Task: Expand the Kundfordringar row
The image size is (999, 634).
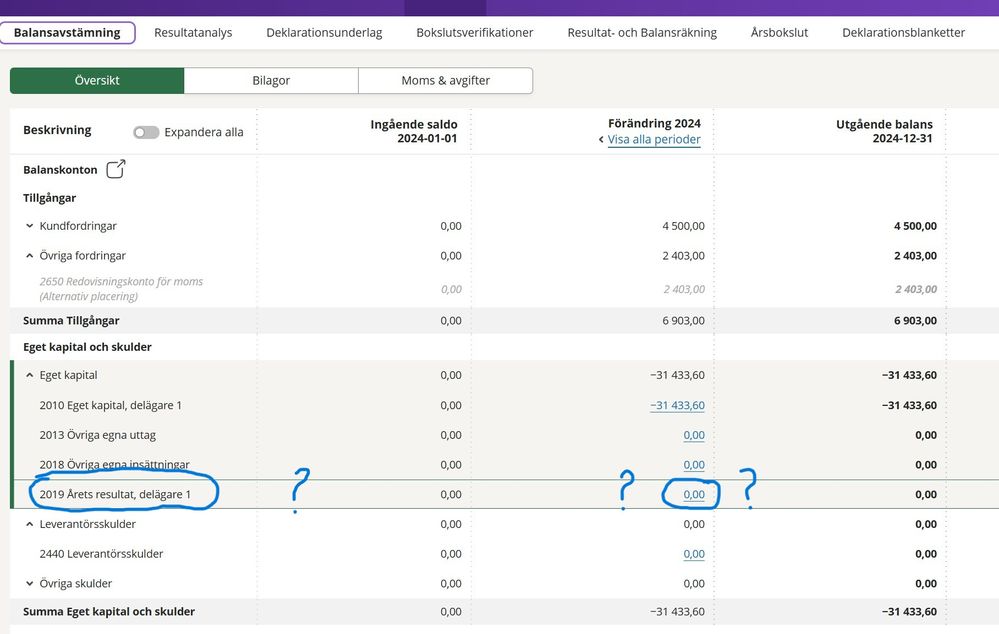Action: click(30, 226)
